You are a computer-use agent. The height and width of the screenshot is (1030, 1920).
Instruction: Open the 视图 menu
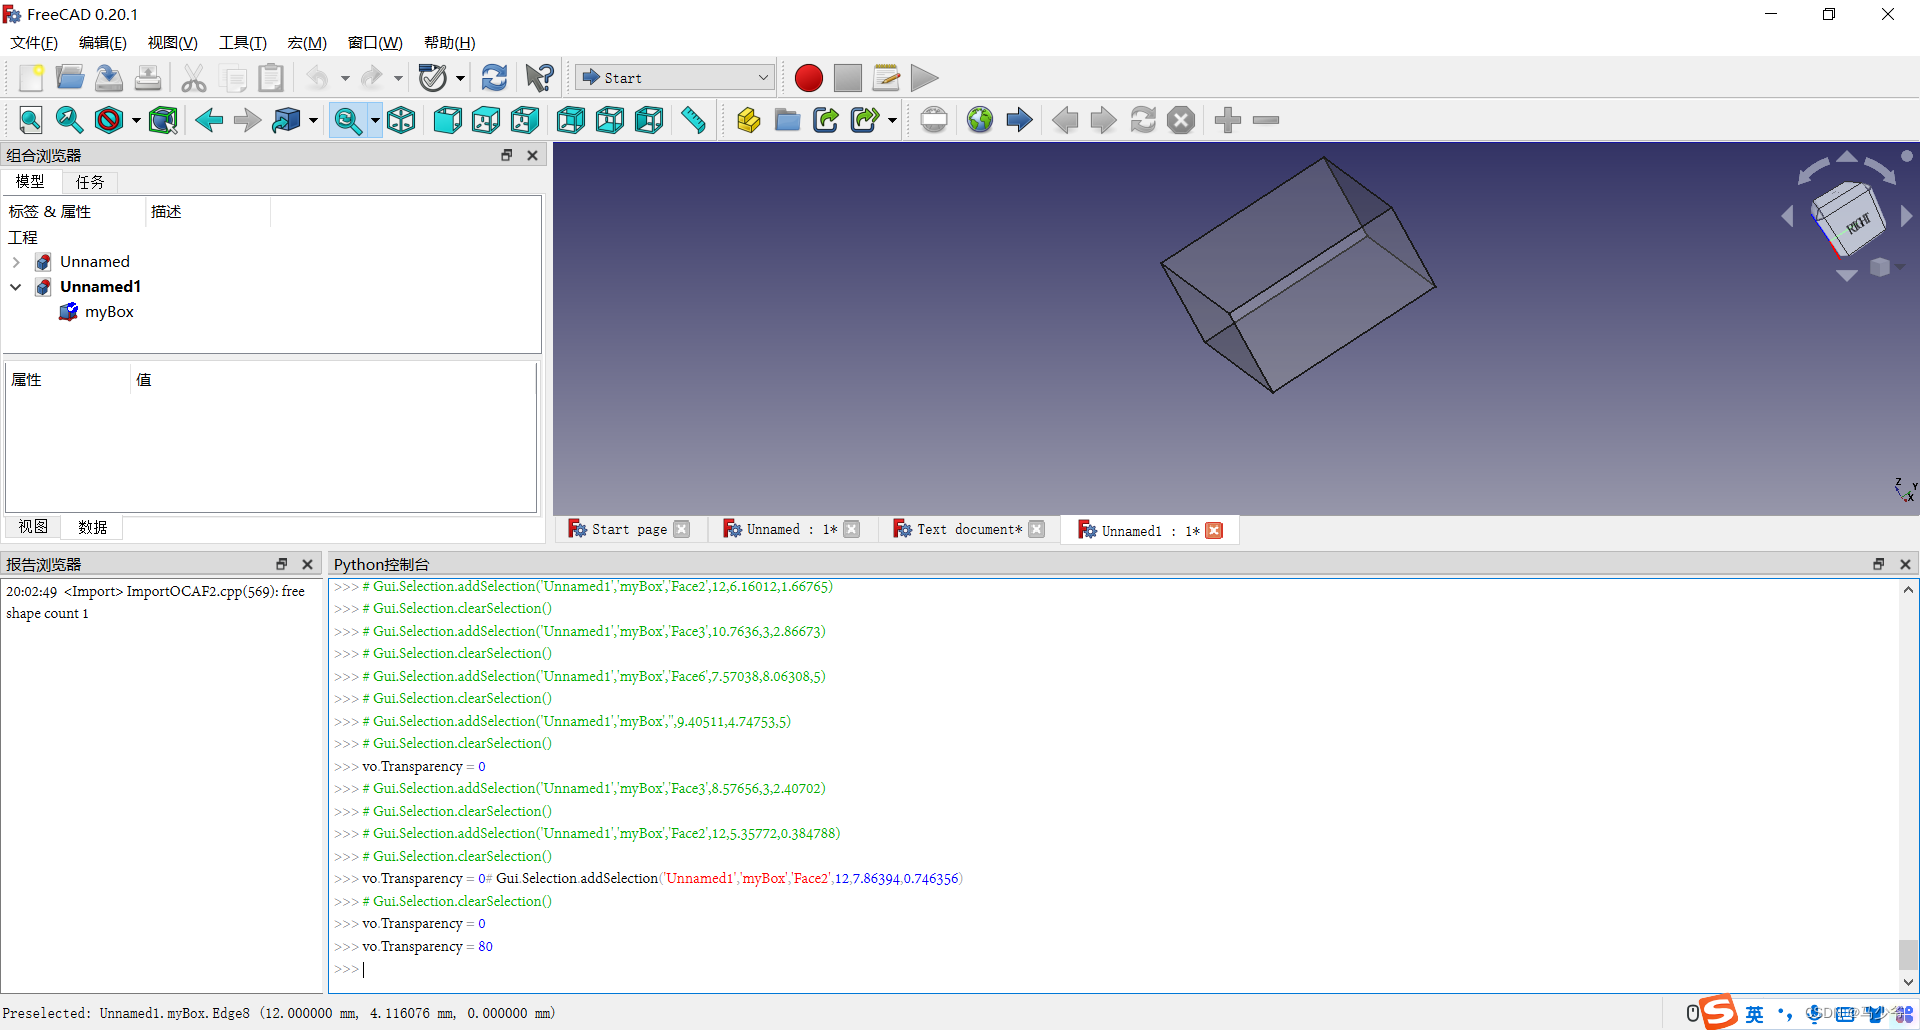pyautogui.click(x=171, y=42)
